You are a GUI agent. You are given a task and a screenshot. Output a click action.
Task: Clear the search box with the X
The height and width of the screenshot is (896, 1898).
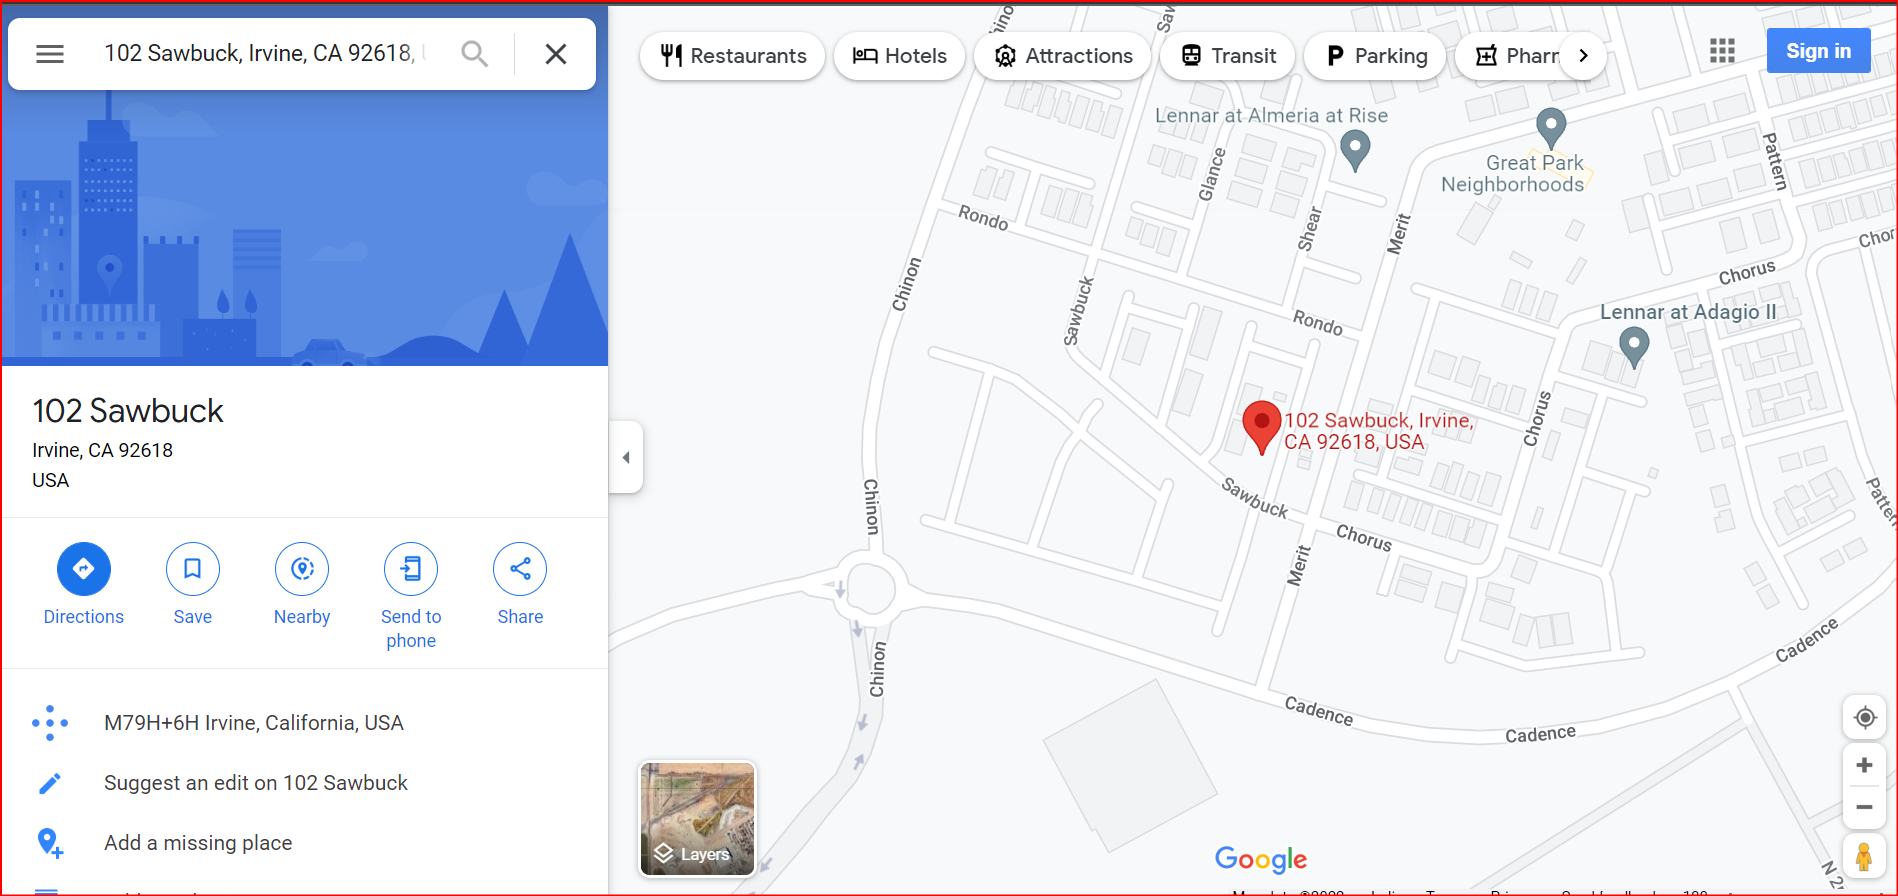pyautogui.click(x=556, y=54)
